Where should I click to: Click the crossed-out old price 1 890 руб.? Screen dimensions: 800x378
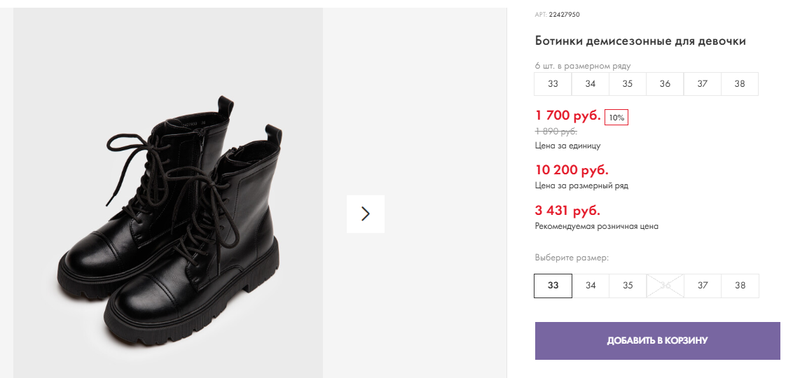pyautogui.click(x=556, y=132)
